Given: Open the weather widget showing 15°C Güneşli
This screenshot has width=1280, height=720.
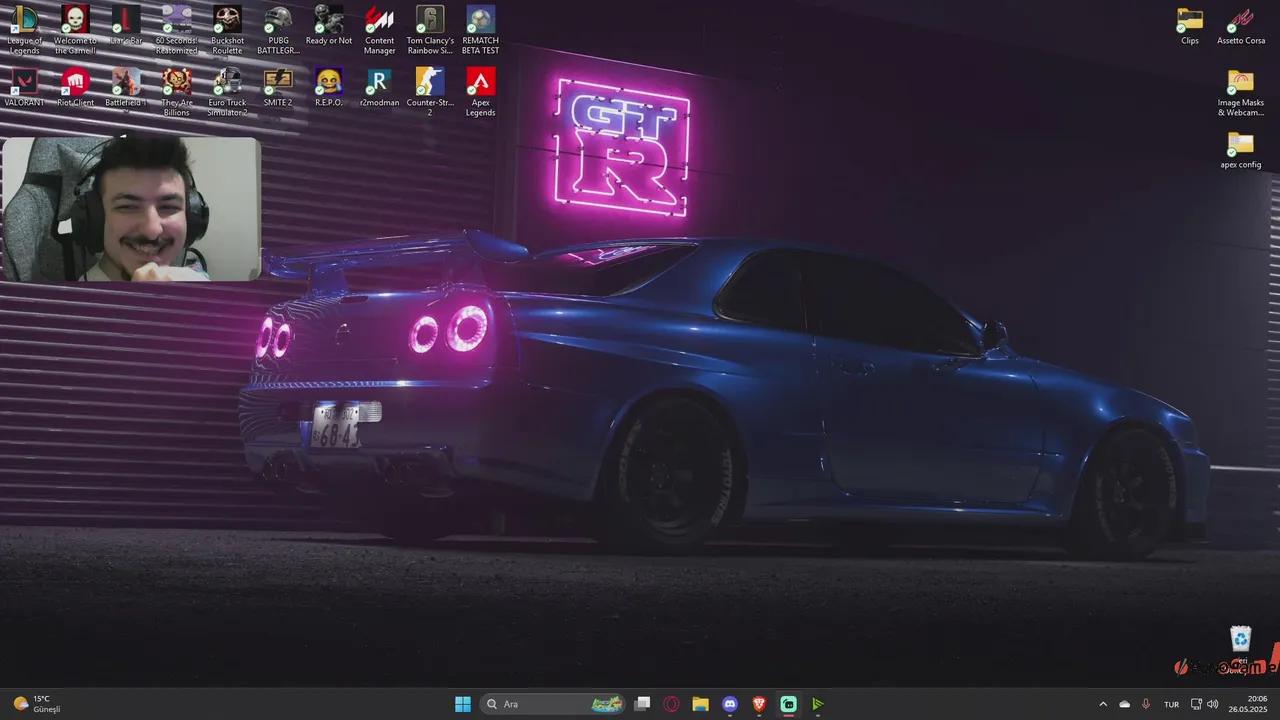Looking at the screenshot, I should pyautogui.click(x=37, y=704).
